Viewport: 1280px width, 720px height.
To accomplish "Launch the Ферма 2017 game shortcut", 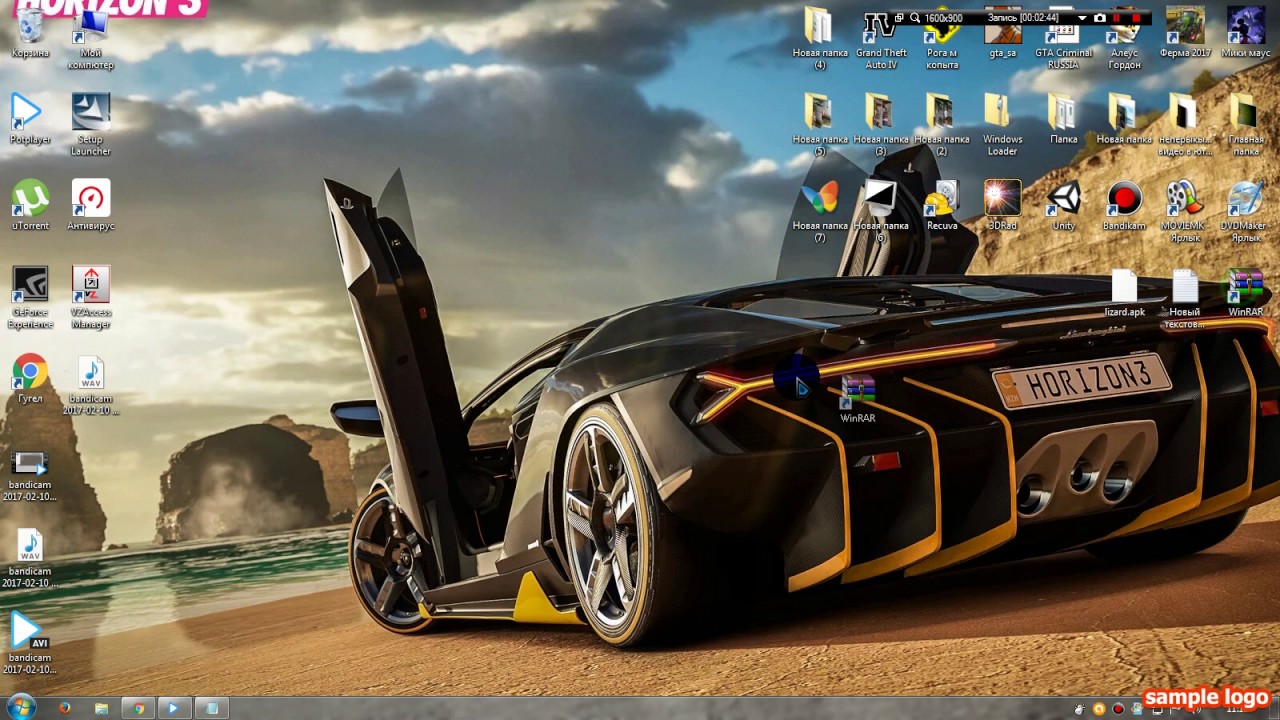I will 1186,33.
